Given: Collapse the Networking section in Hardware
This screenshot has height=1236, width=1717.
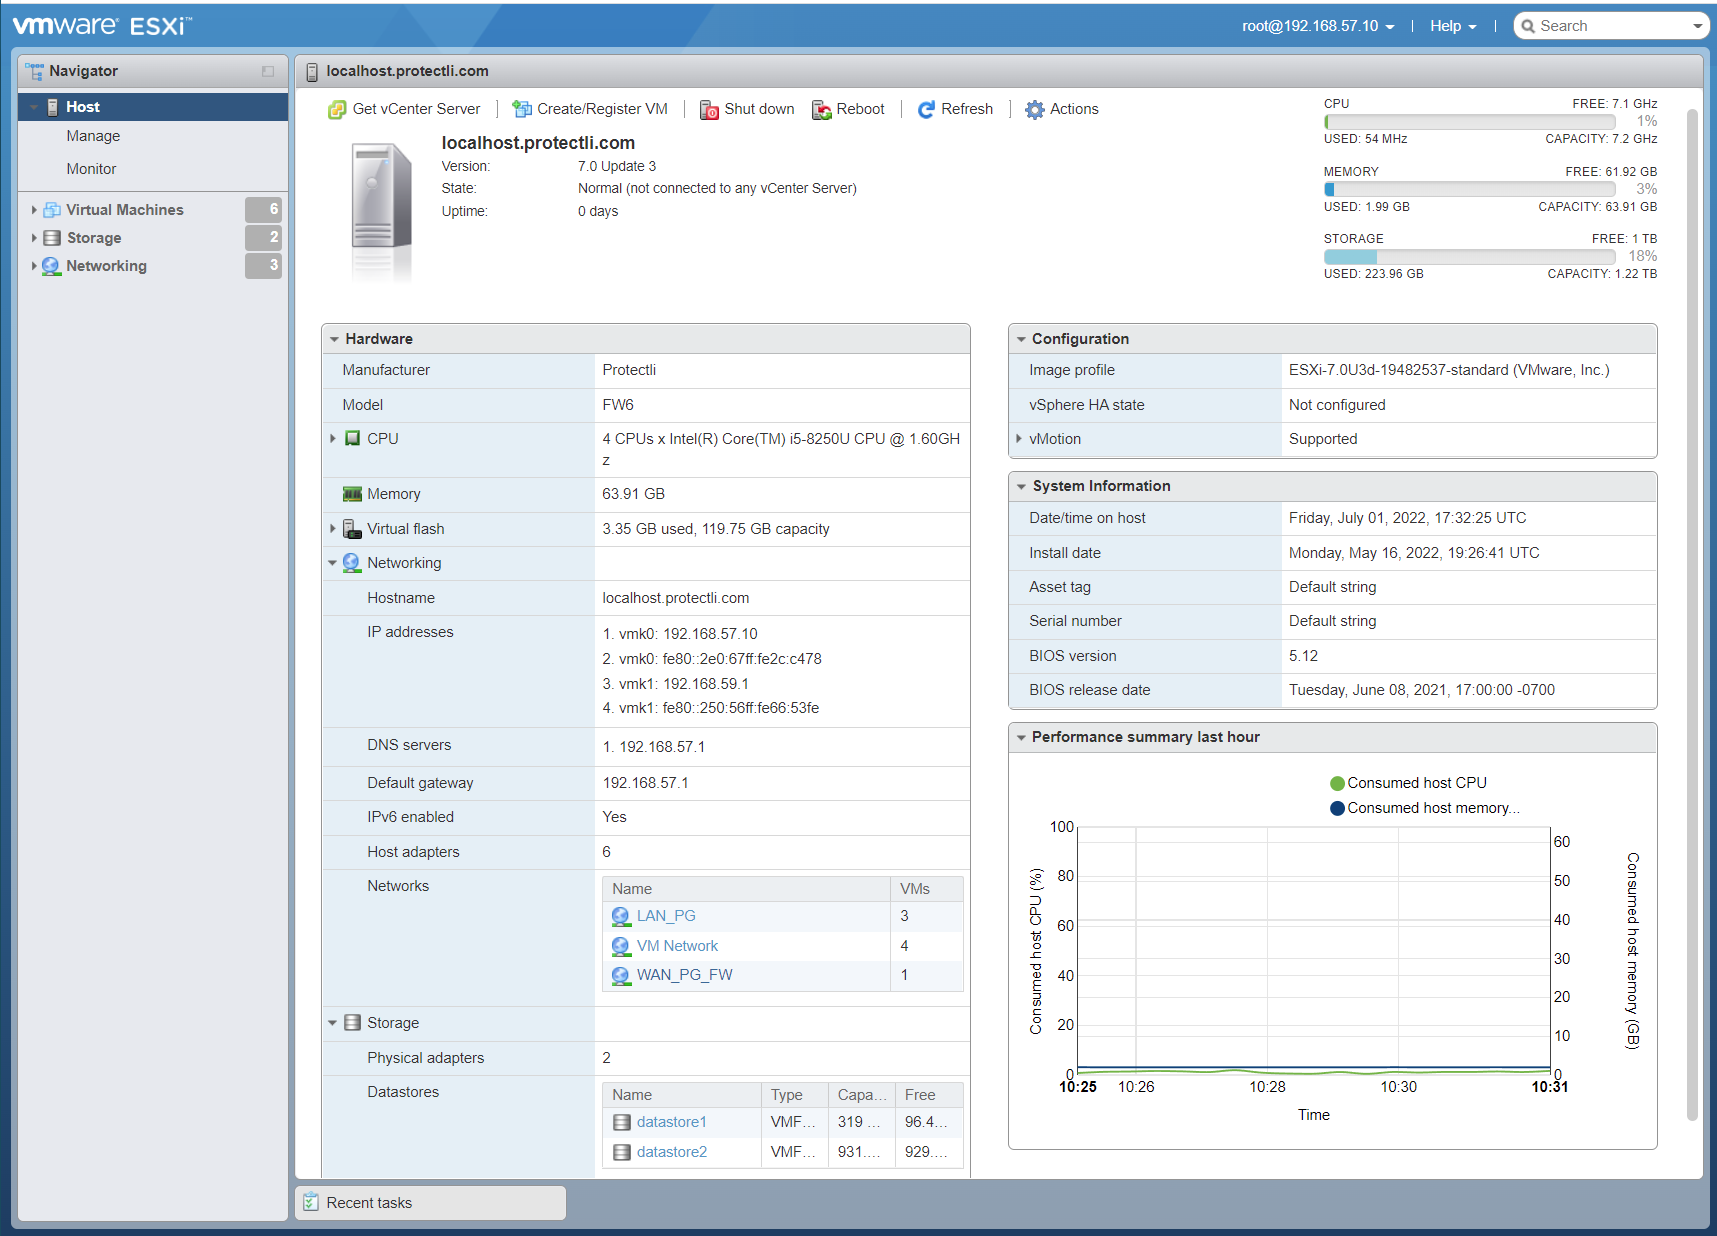Looking at the screenshot, I should (333, 563).
